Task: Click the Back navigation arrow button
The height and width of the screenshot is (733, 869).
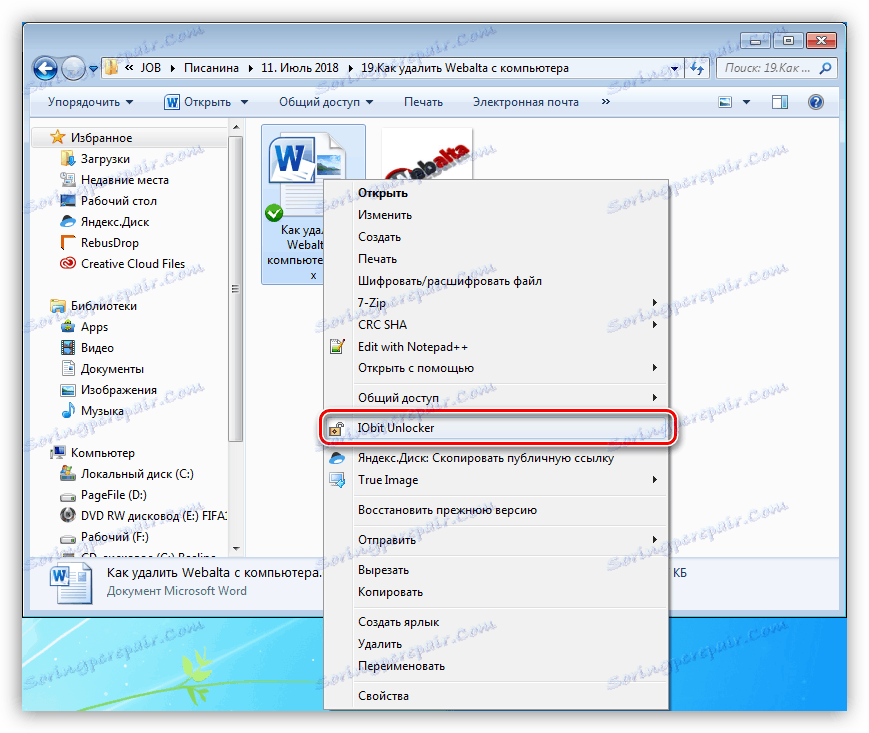Action: 45,69
